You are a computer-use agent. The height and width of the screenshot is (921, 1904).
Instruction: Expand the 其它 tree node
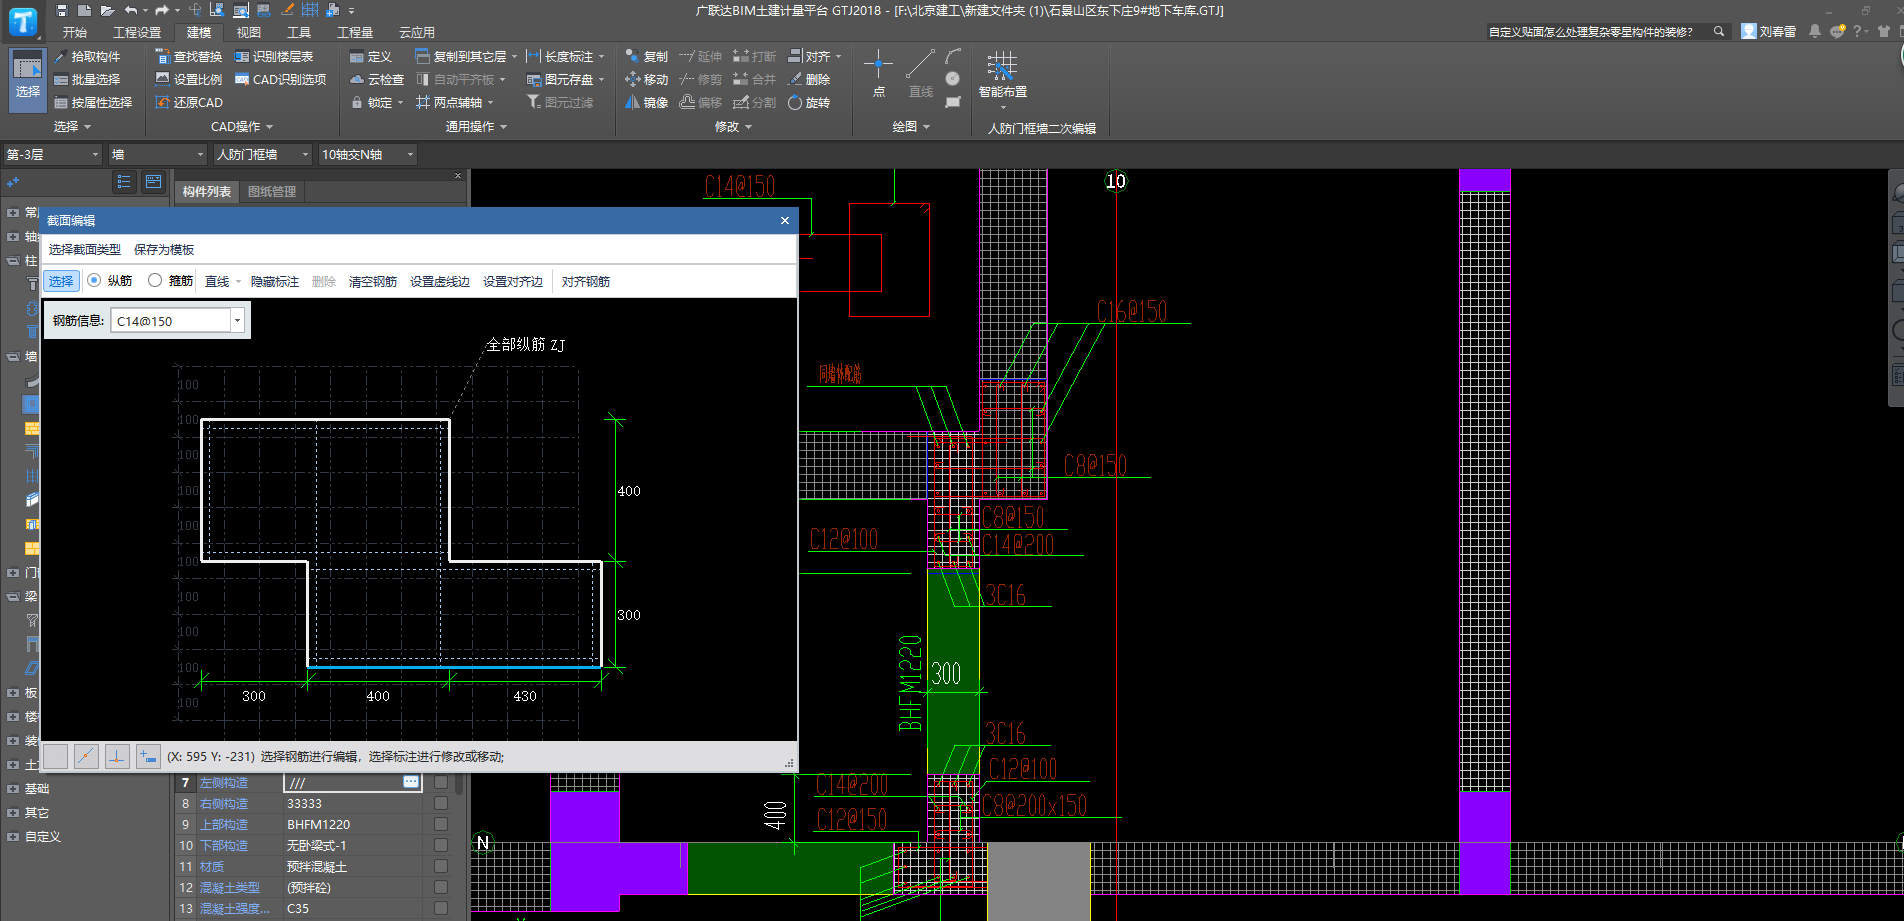pos(13,813)
